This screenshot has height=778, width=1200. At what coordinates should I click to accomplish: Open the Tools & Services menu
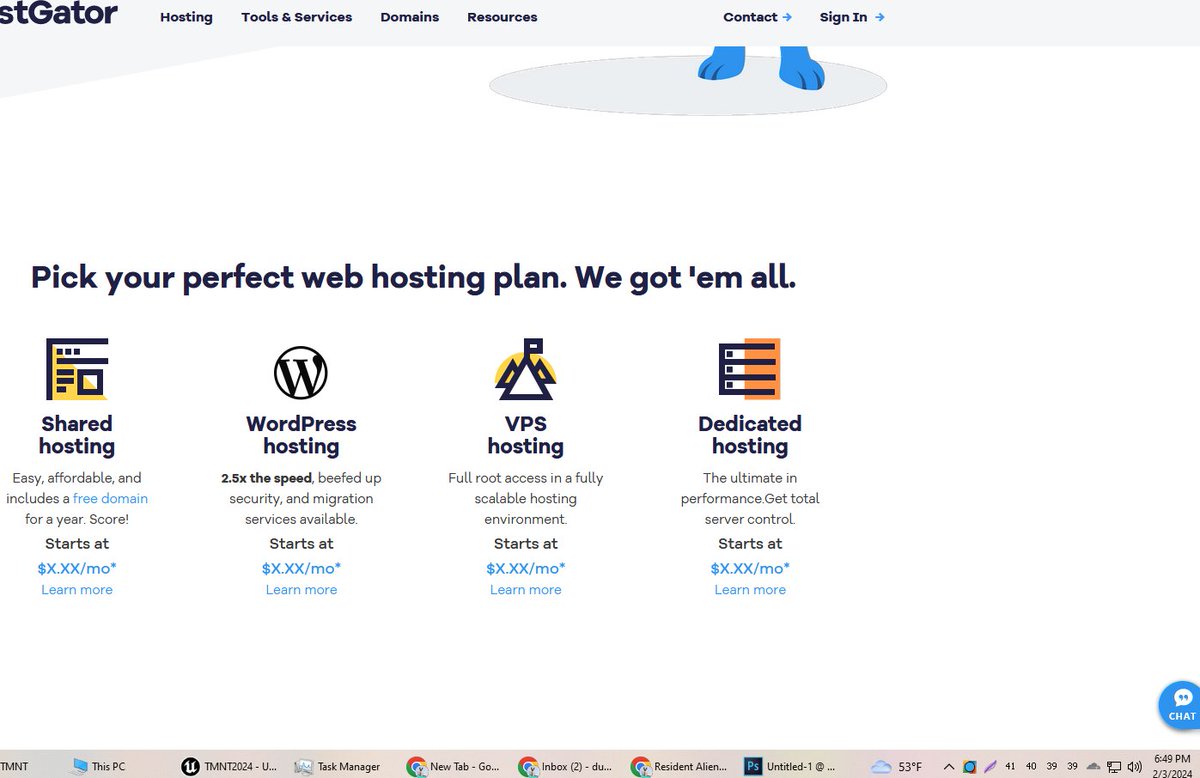tap(297, 17)
